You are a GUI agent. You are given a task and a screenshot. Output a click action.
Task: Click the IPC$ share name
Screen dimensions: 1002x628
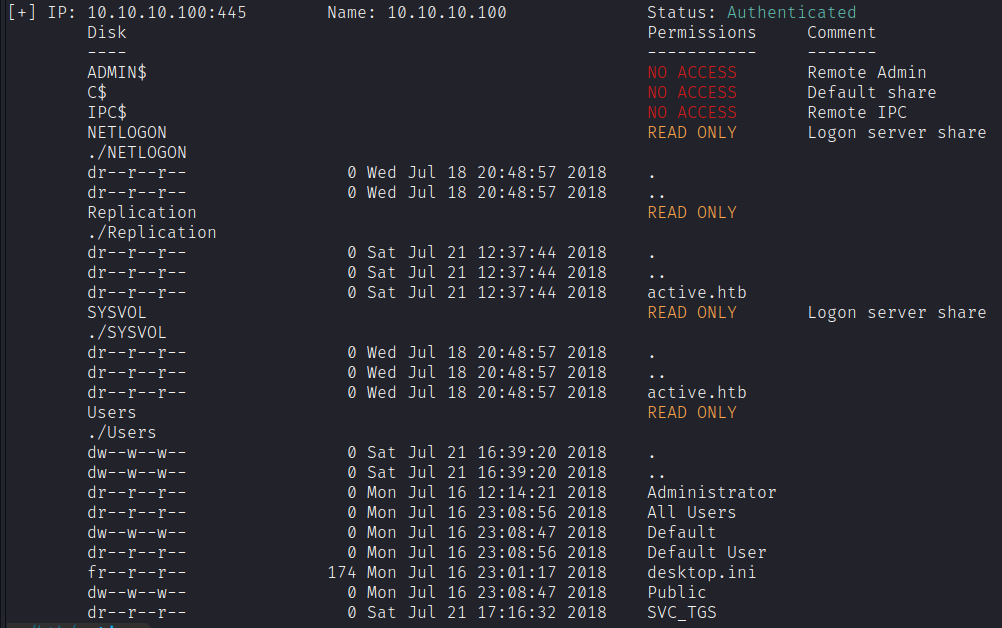[x=107, y=112]
